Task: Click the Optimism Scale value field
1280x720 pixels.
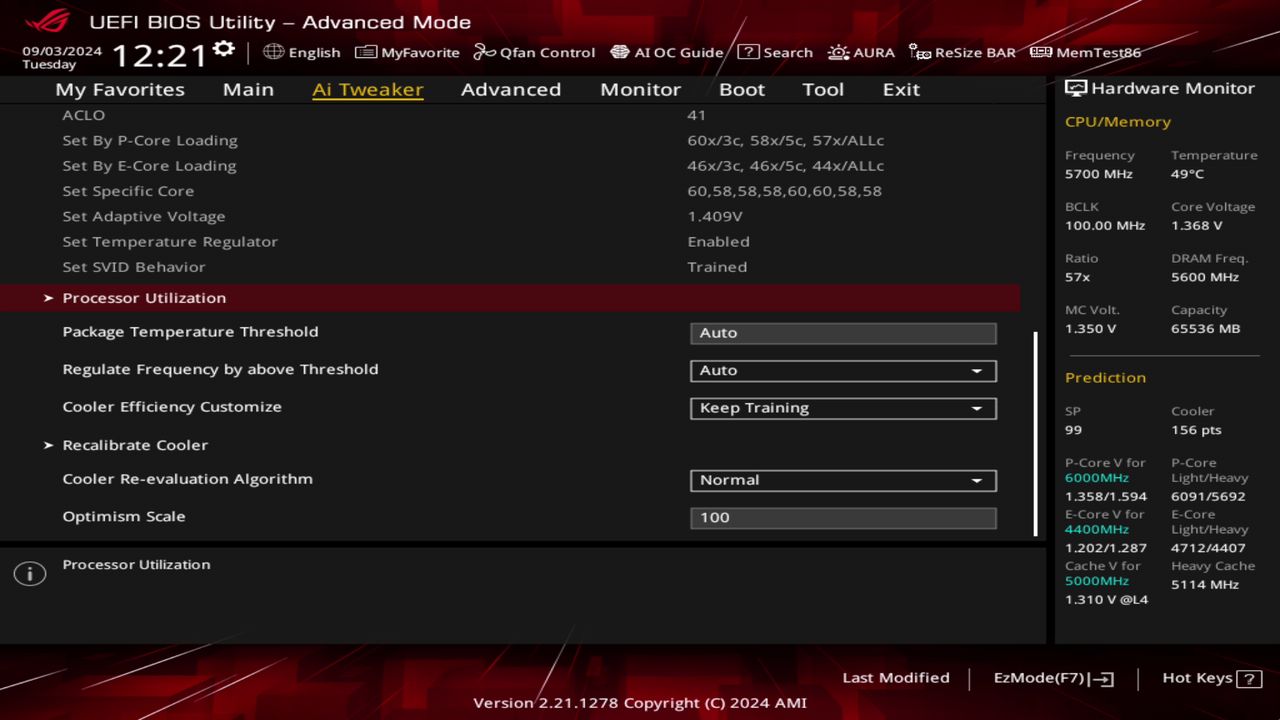Action: [843, 518]
